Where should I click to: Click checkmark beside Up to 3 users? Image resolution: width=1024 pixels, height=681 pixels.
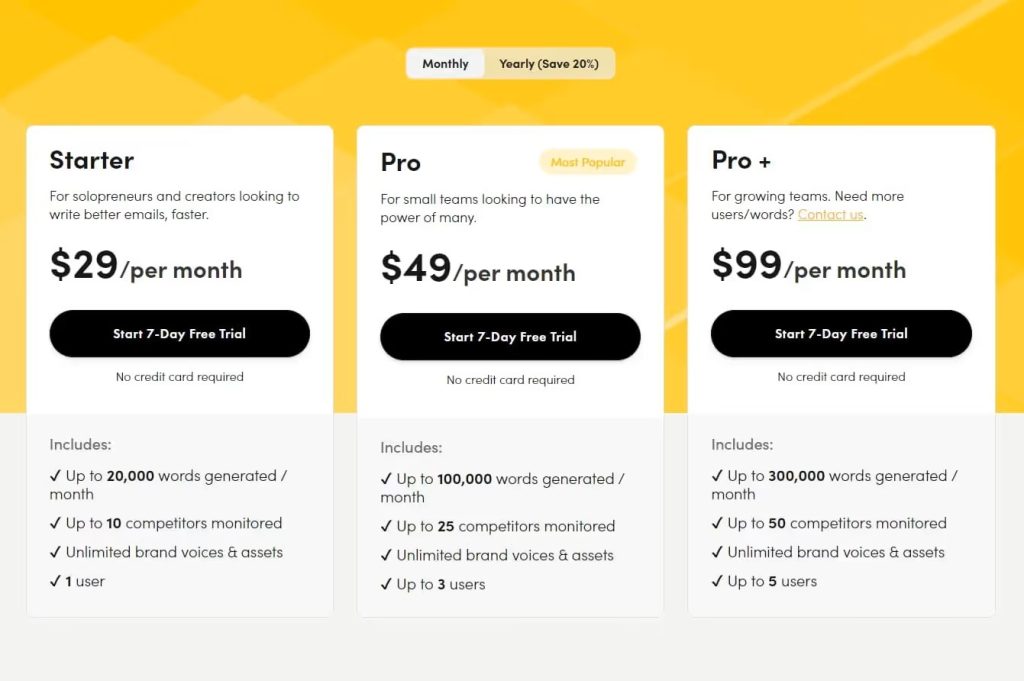(386, 584)
